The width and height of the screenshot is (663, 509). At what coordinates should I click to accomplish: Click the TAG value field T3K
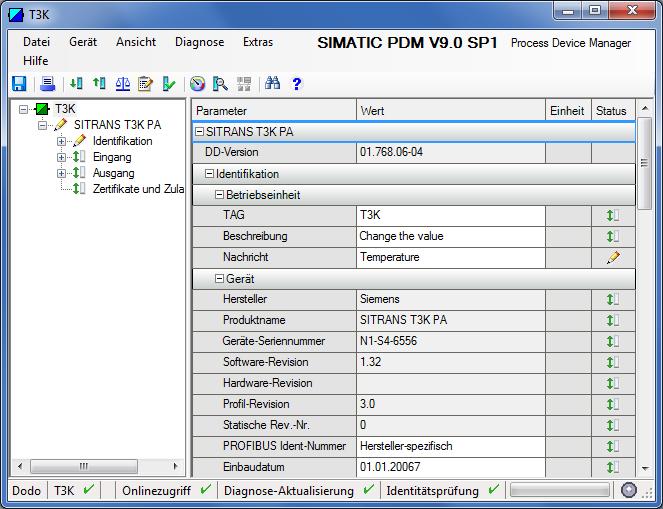tap(451, 216)
